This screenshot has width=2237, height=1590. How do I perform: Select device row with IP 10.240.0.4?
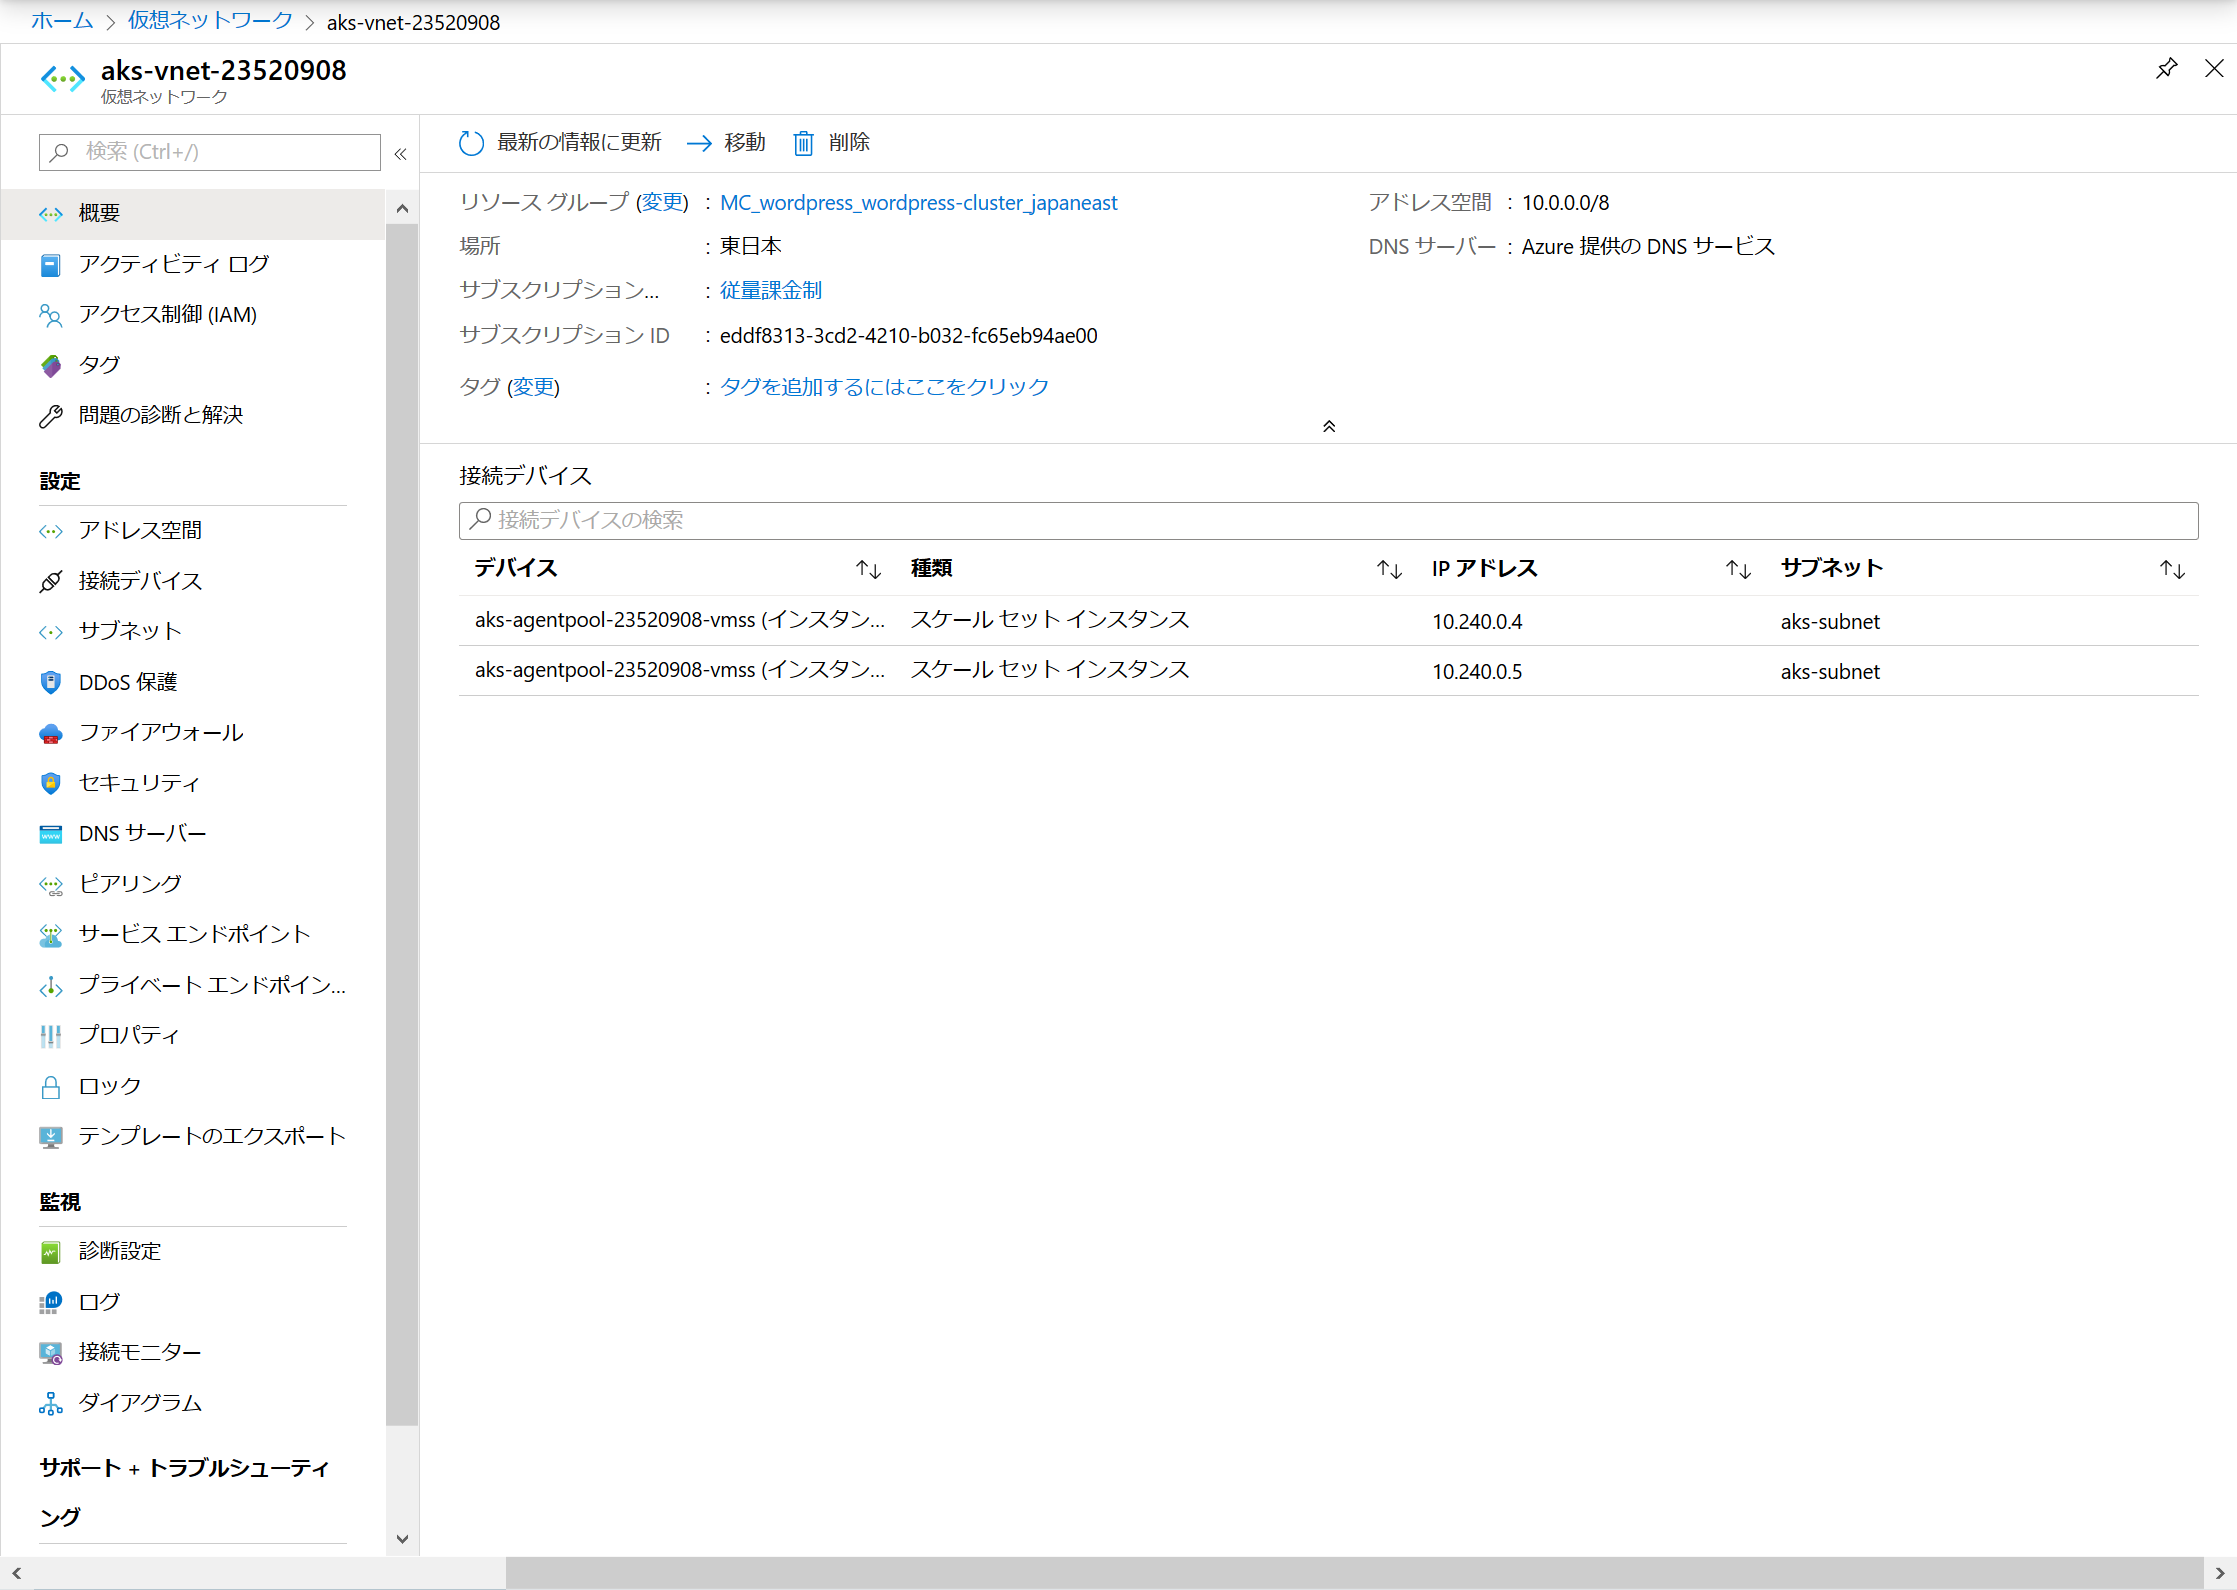(1328, 621)
